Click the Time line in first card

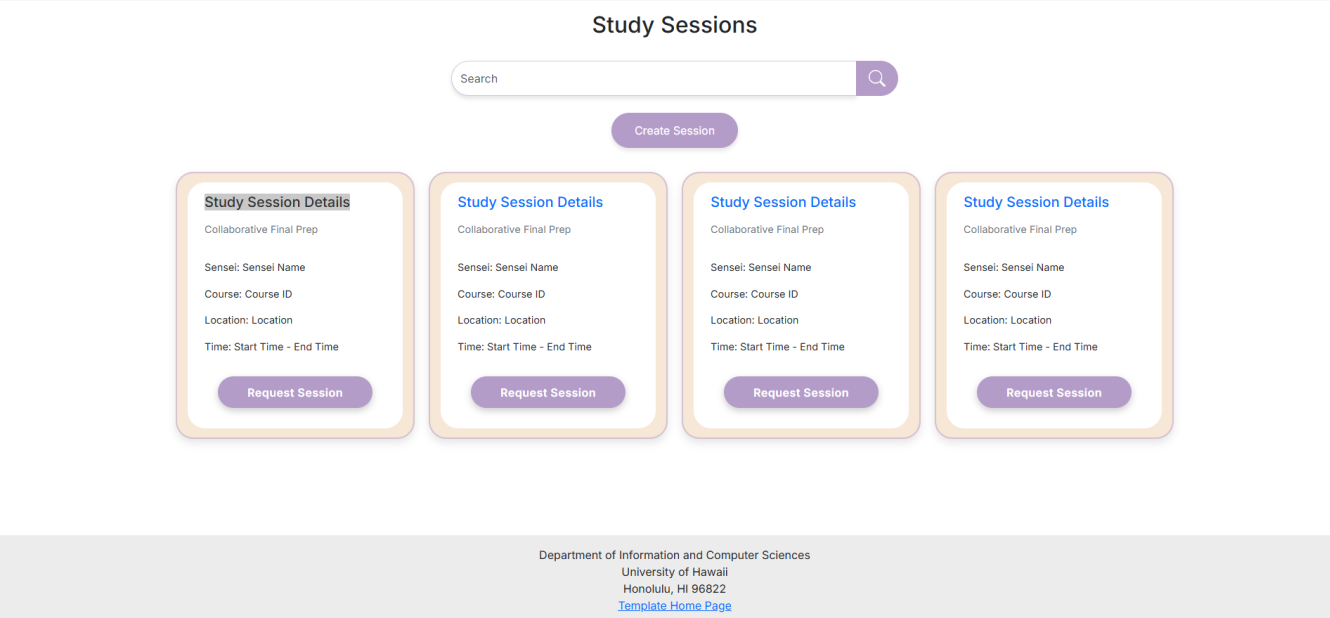[x=272, y=347]
